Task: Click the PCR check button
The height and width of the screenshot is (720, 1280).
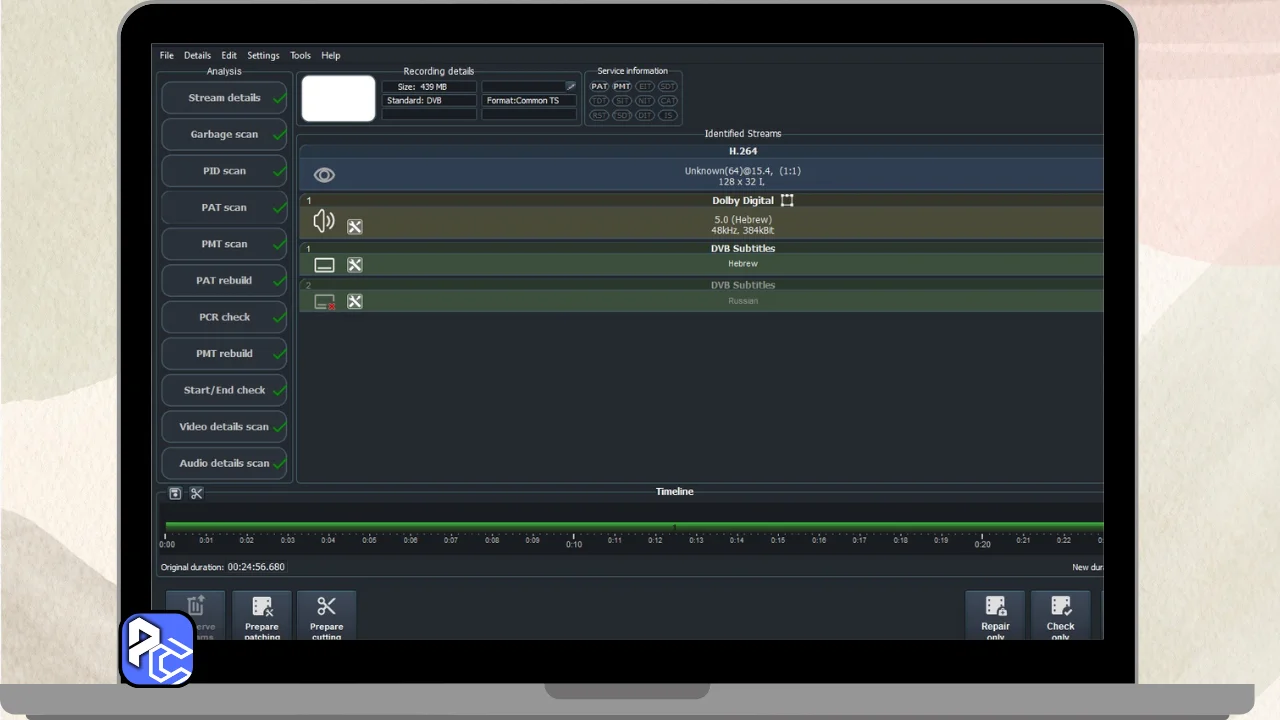Action: 224,317
